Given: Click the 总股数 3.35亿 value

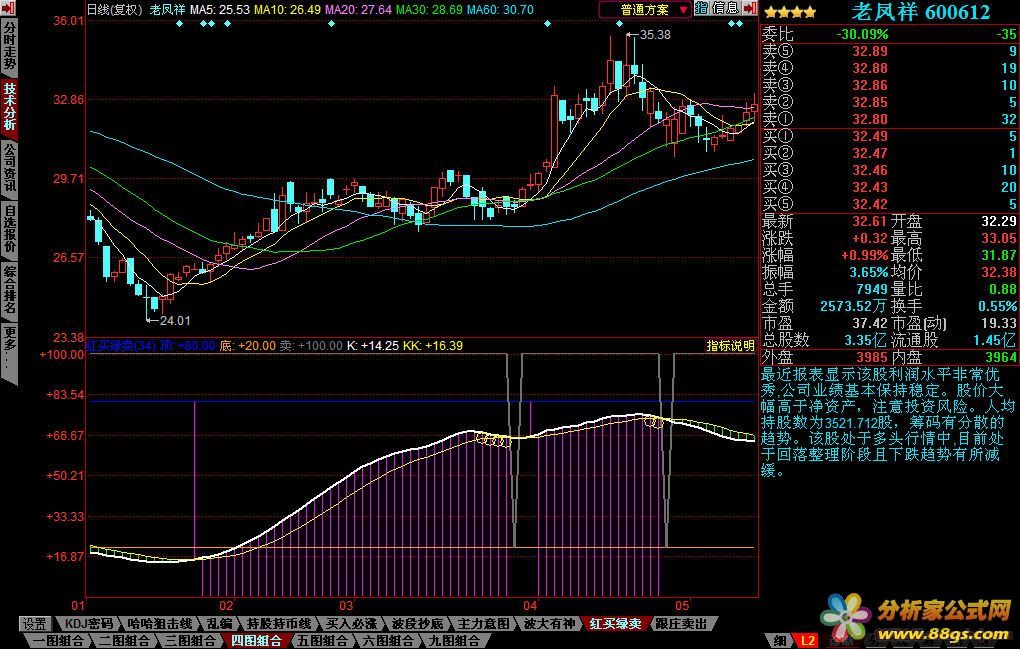Looking at the screenshot, I should tap(866, 340).
